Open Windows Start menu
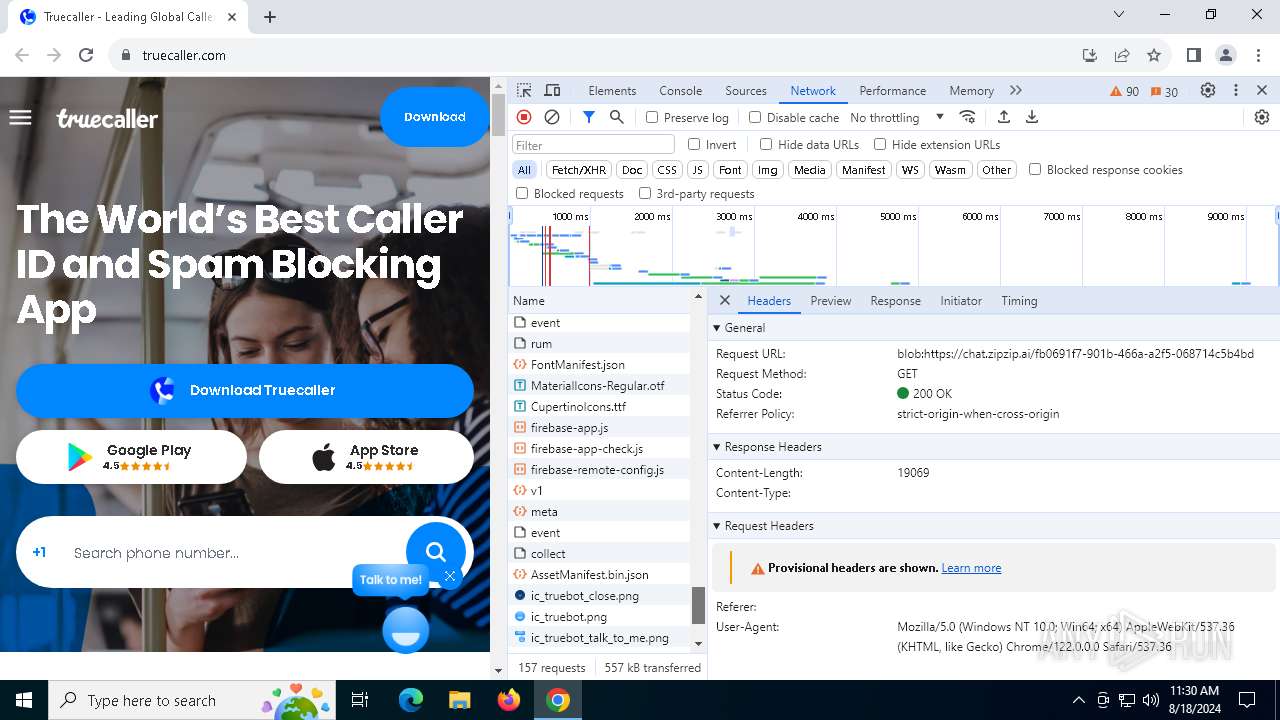1280x720 pixels. (24, 700)
